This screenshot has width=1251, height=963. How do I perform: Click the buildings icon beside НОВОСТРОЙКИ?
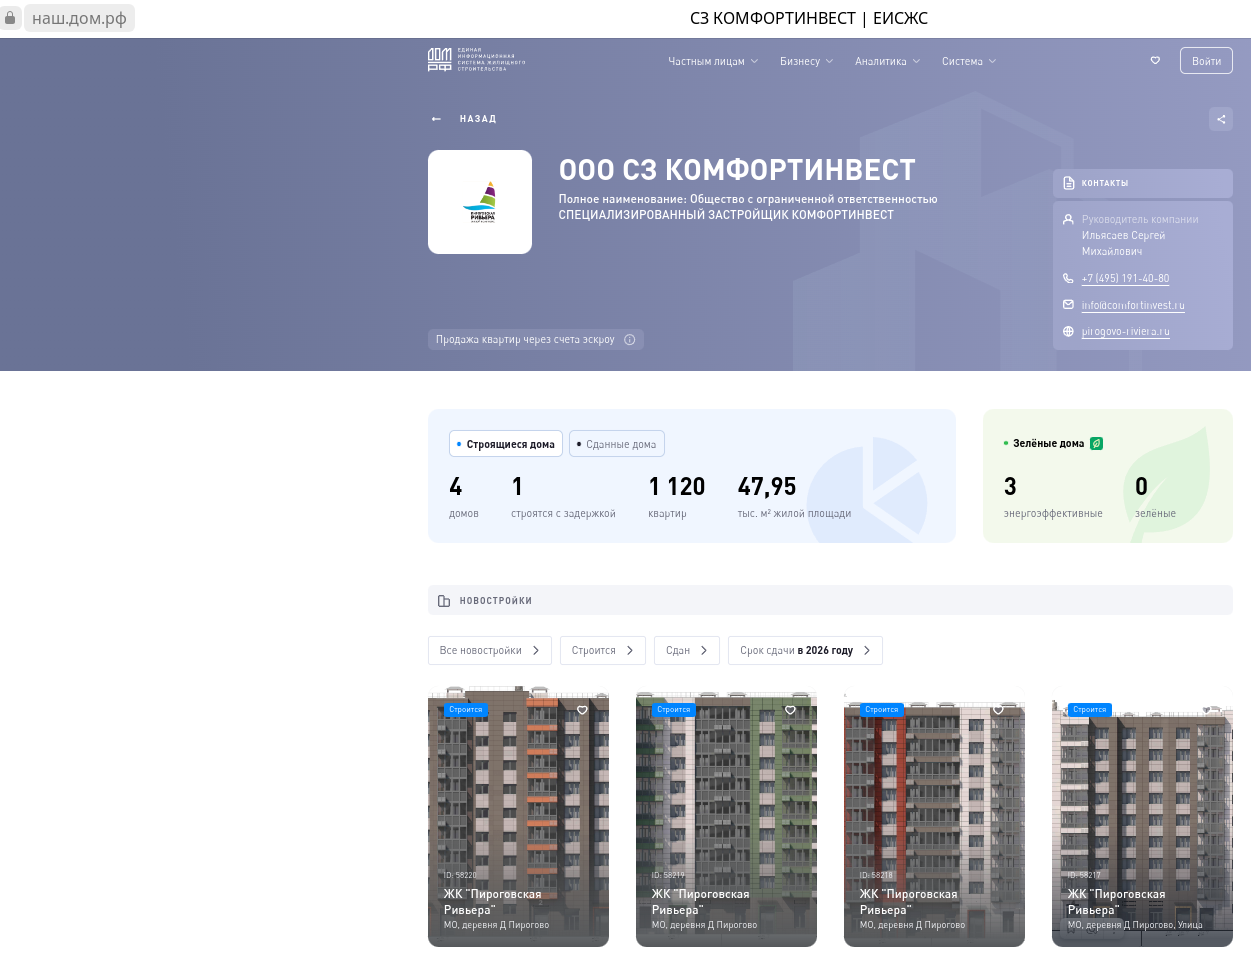click(444, 601)
